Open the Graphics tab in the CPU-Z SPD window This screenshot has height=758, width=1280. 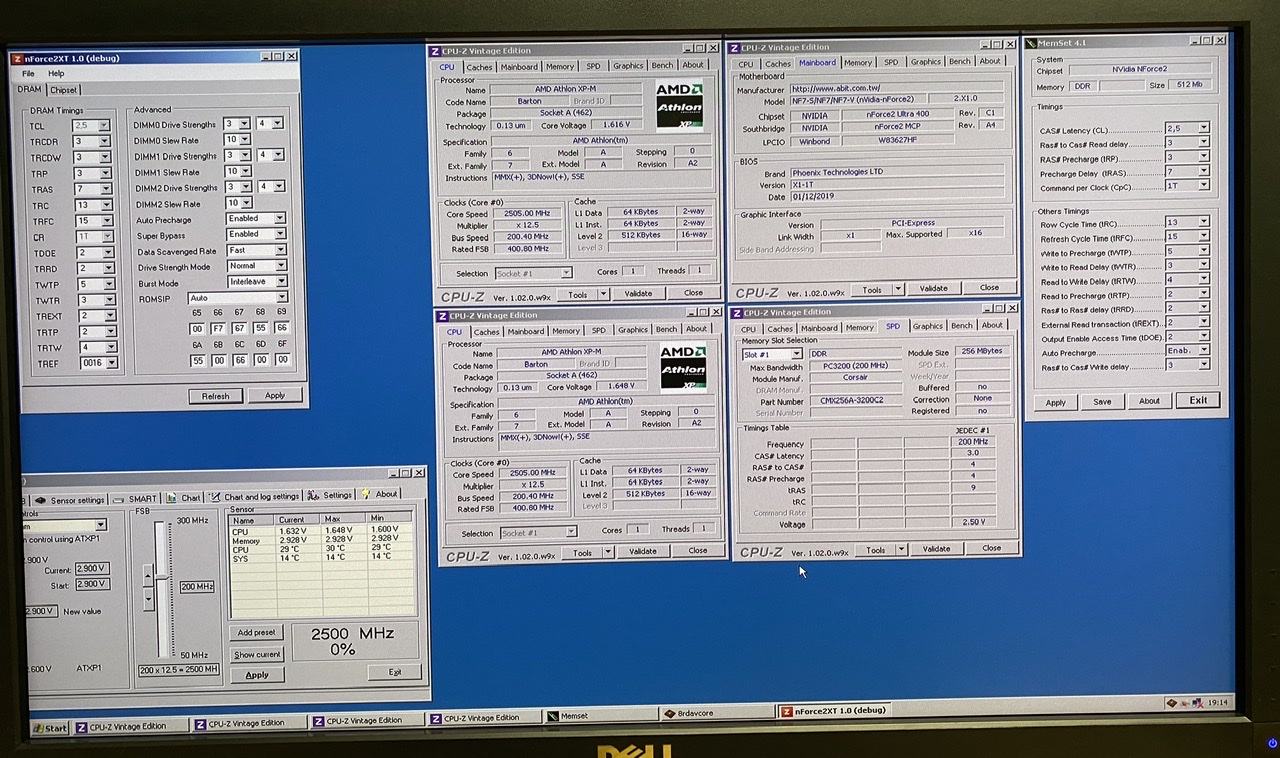tap(927, 325)
